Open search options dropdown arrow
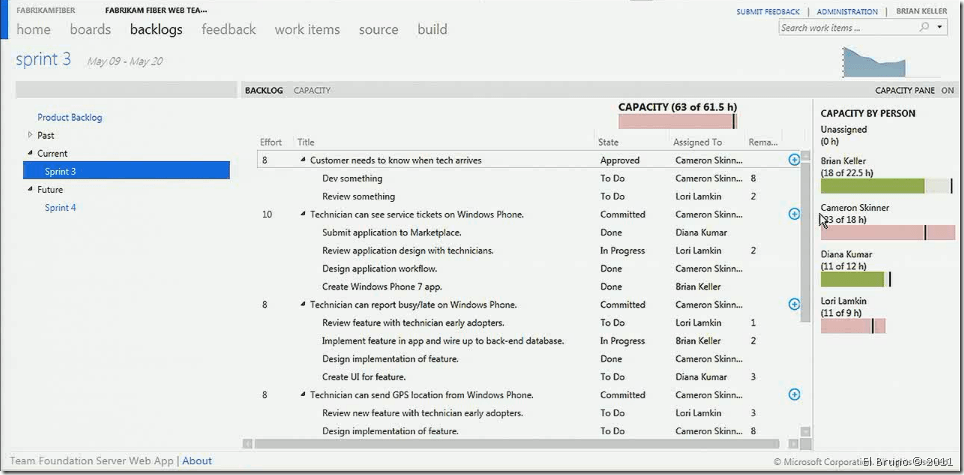This screenshot has height=475, width=964. point(940,28)
